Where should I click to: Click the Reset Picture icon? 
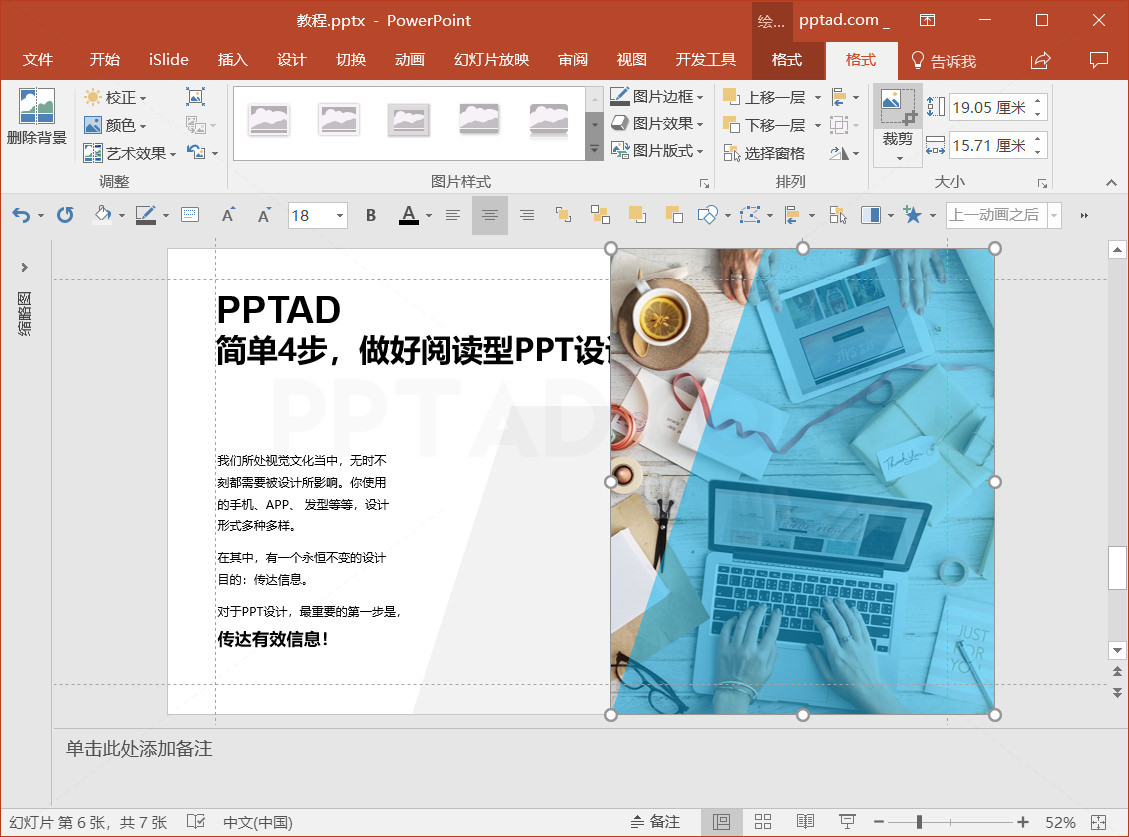pyautogui.click(x=196, y=152)
